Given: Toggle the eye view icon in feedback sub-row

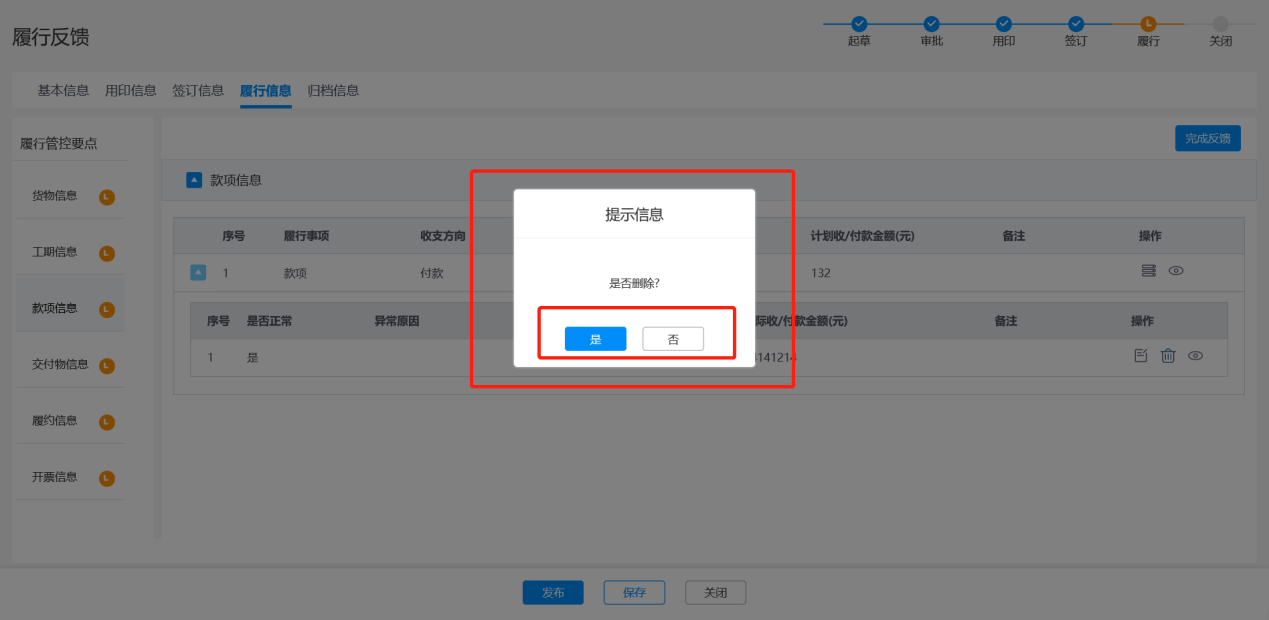Looking at the screenshot, I should tap(1195, 356).
